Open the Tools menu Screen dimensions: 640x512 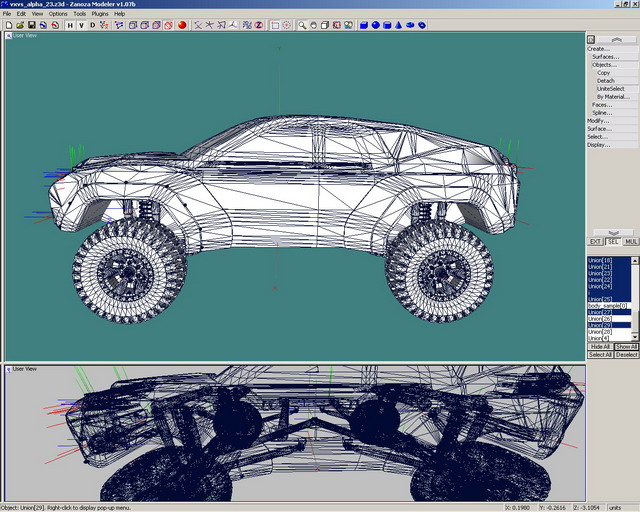[79, 14]
